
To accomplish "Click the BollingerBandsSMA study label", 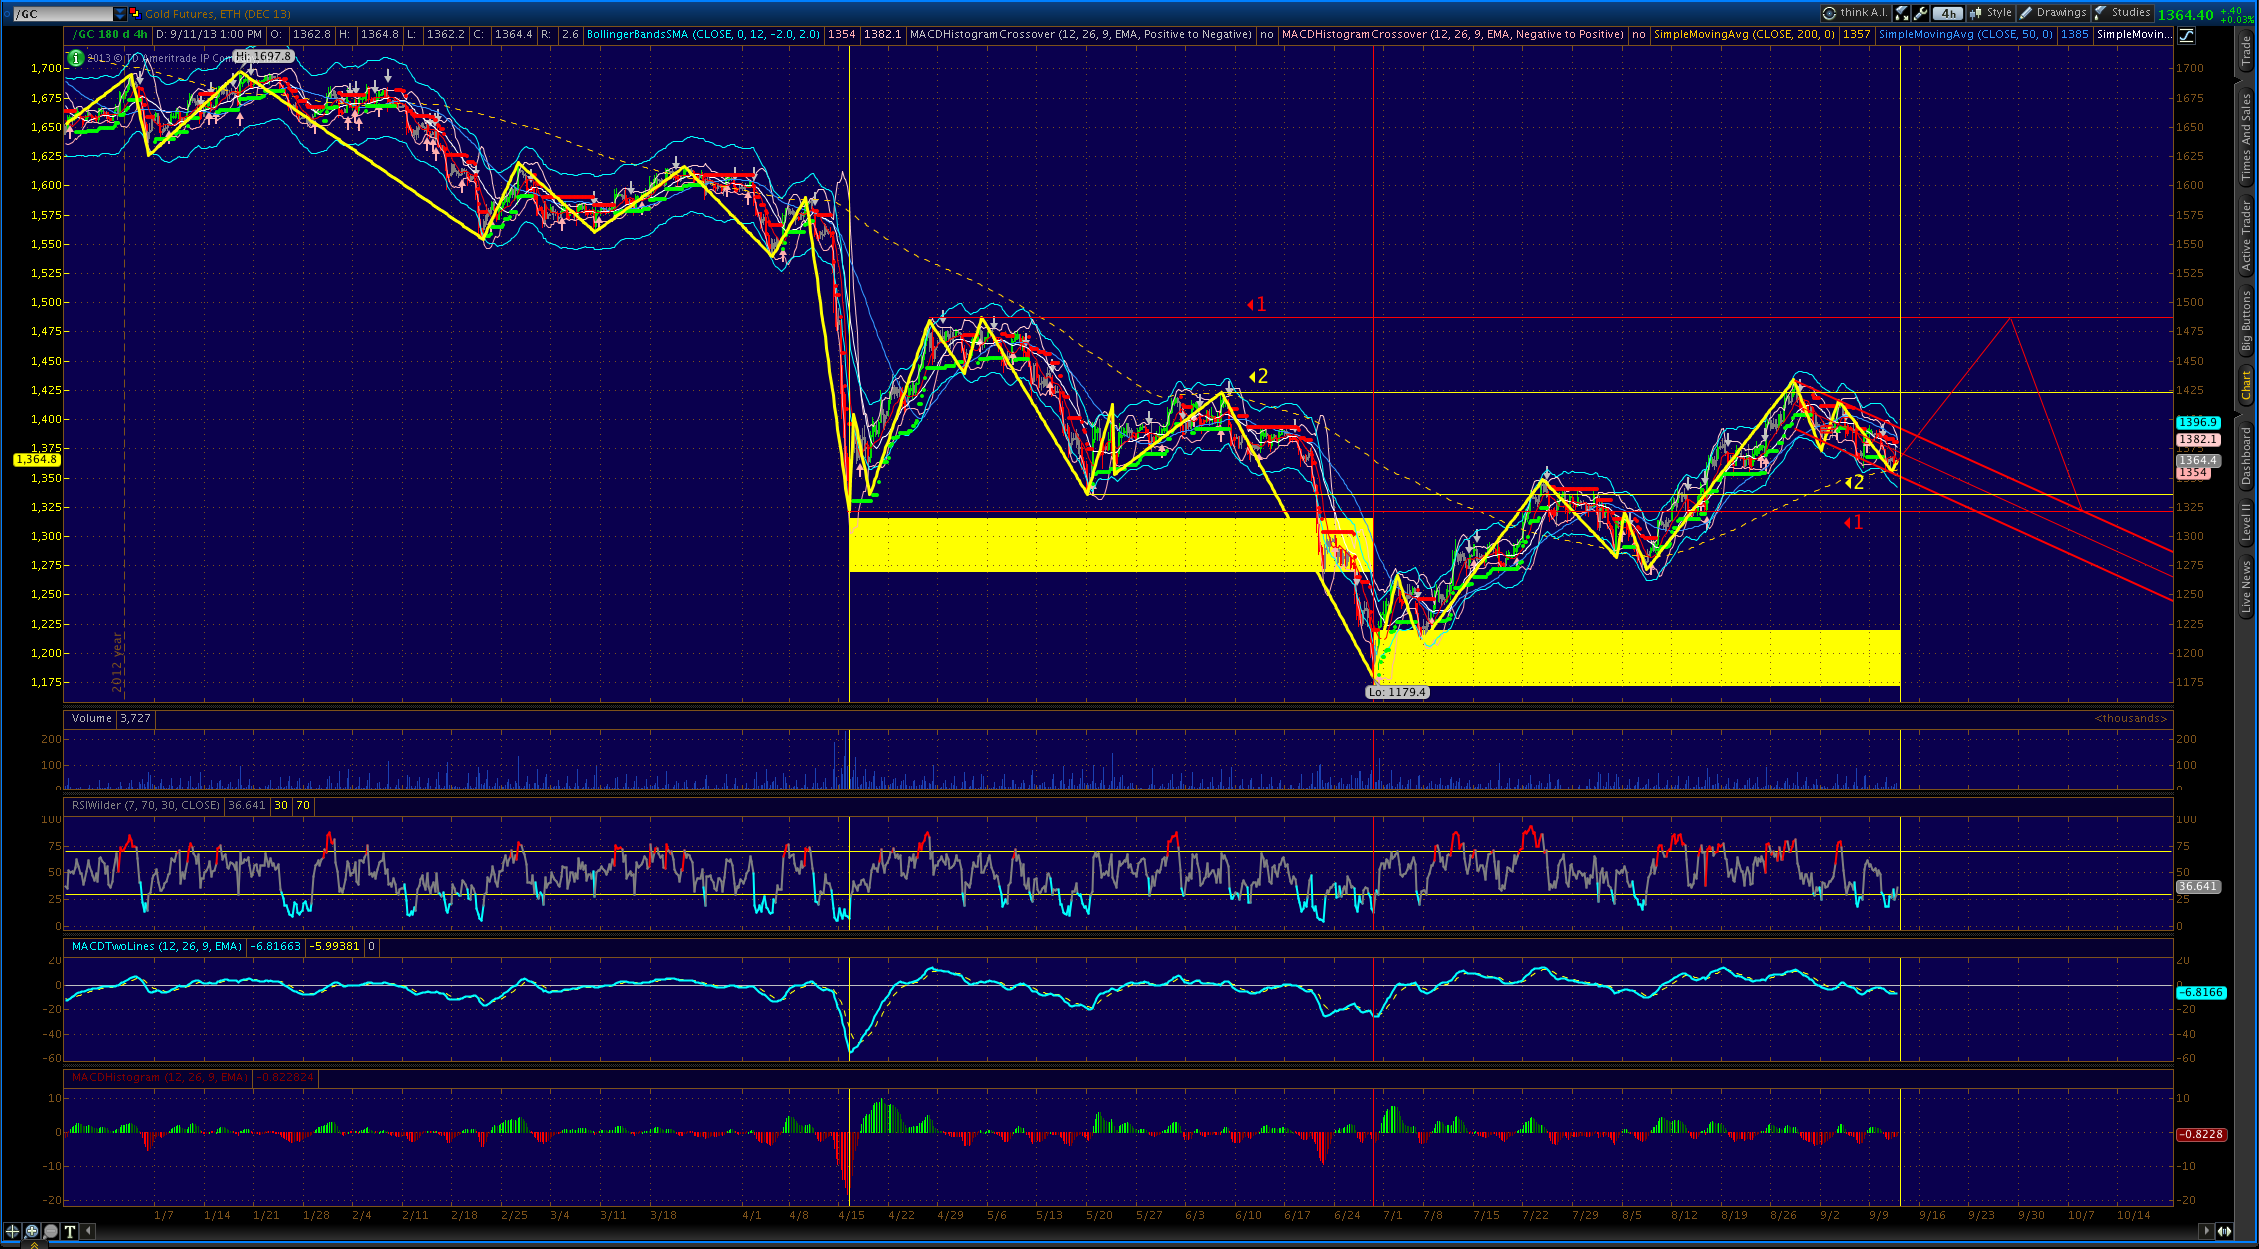I will (703, 35).
